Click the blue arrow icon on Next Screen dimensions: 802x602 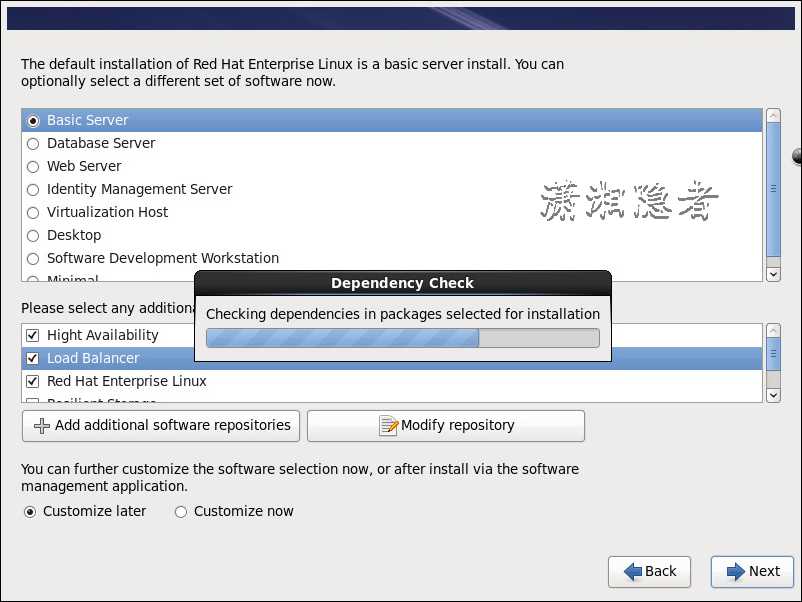coord(736,571)
